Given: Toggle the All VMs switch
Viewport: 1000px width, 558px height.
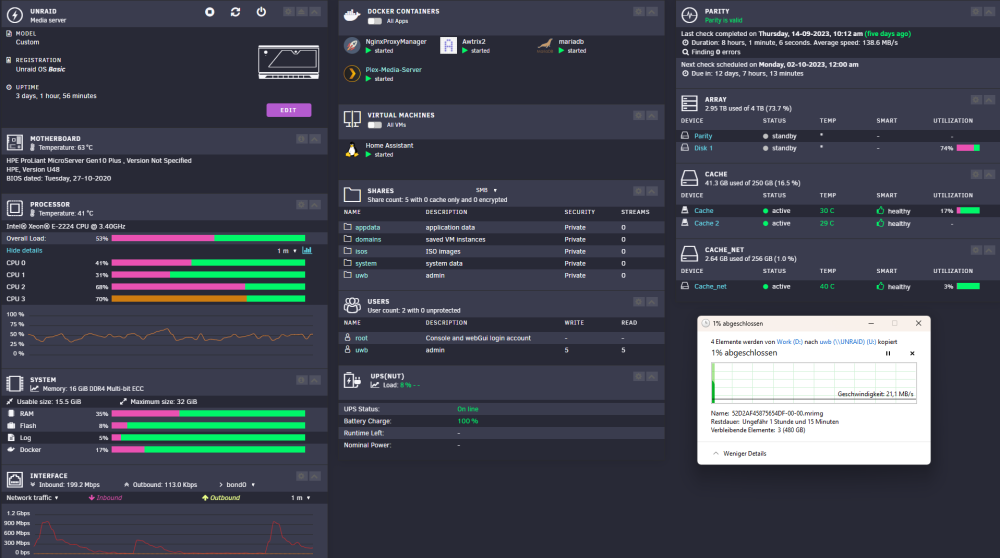Looking at the screenshot, I should [x=375, y=125].
